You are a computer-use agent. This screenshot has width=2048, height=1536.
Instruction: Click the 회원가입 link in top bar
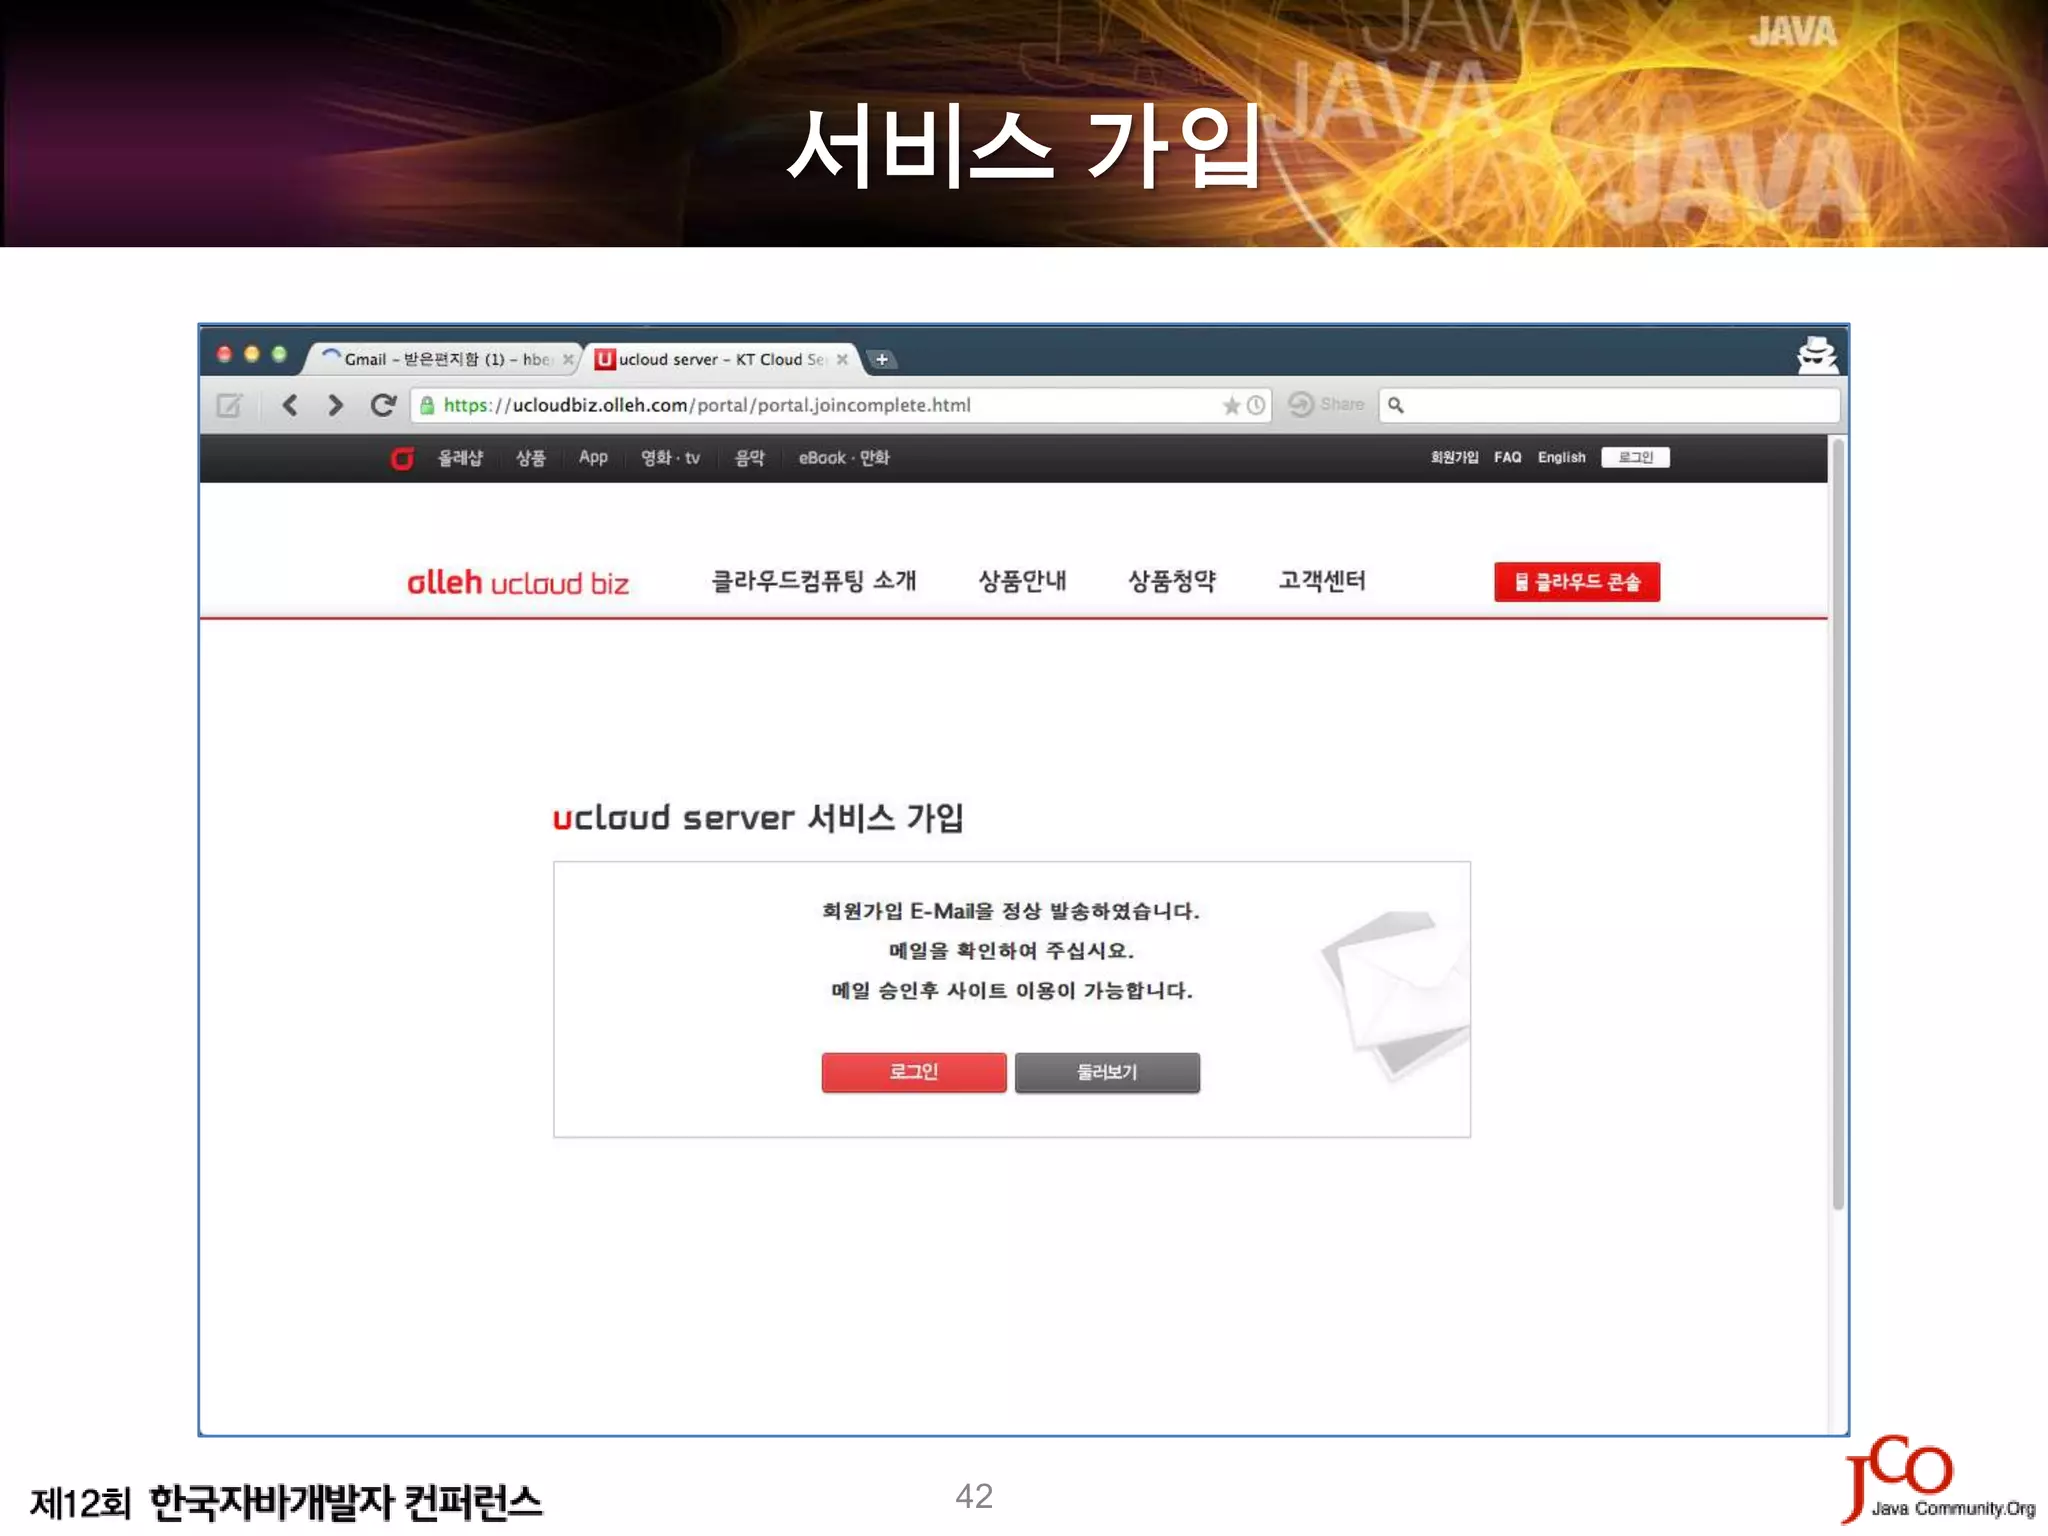(1454, 457)
